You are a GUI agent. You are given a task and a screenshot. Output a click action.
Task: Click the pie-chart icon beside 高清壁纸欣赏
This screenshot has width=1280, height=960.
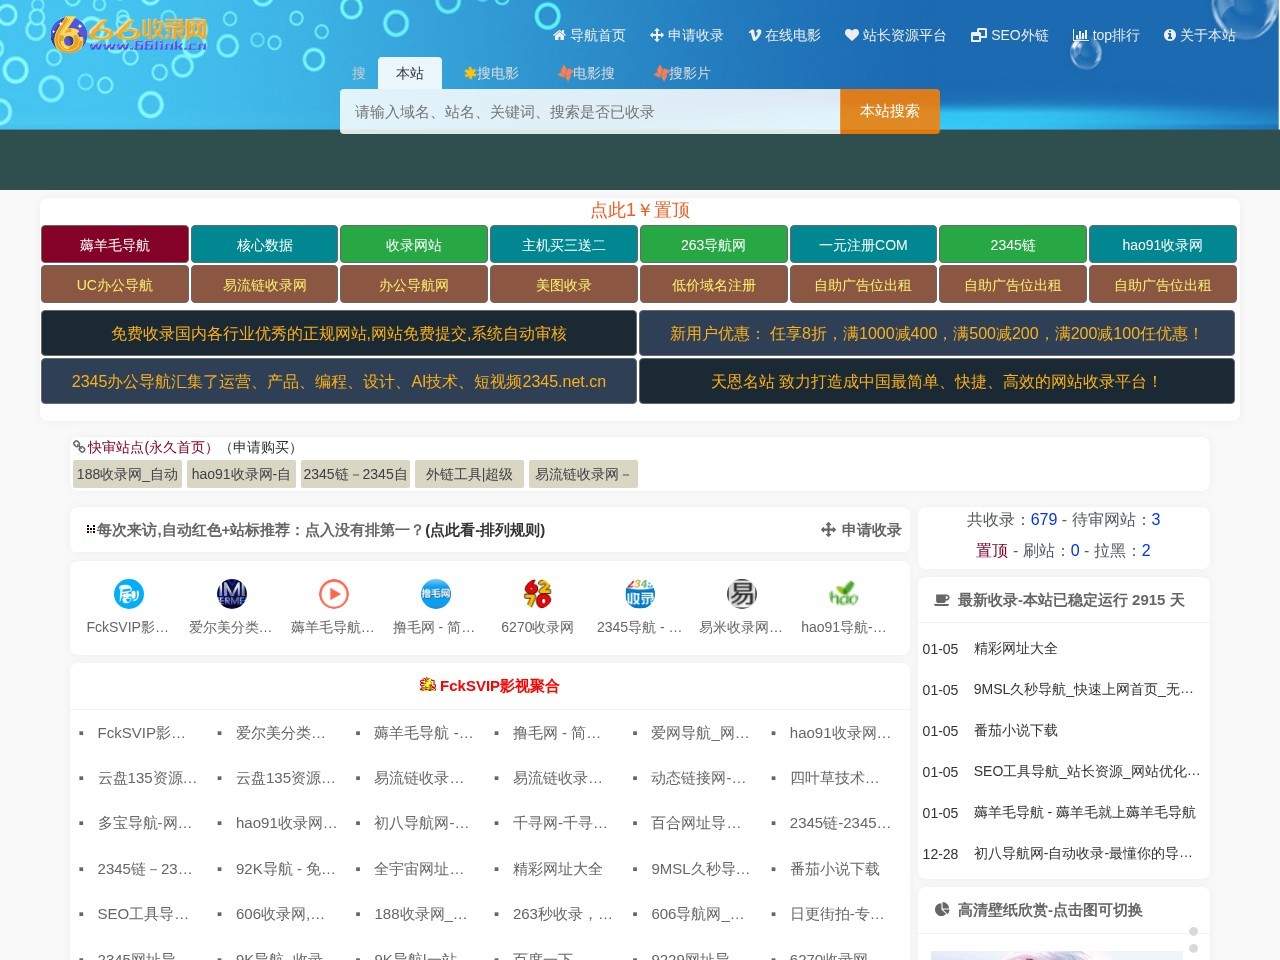click(x=941, y=910)
